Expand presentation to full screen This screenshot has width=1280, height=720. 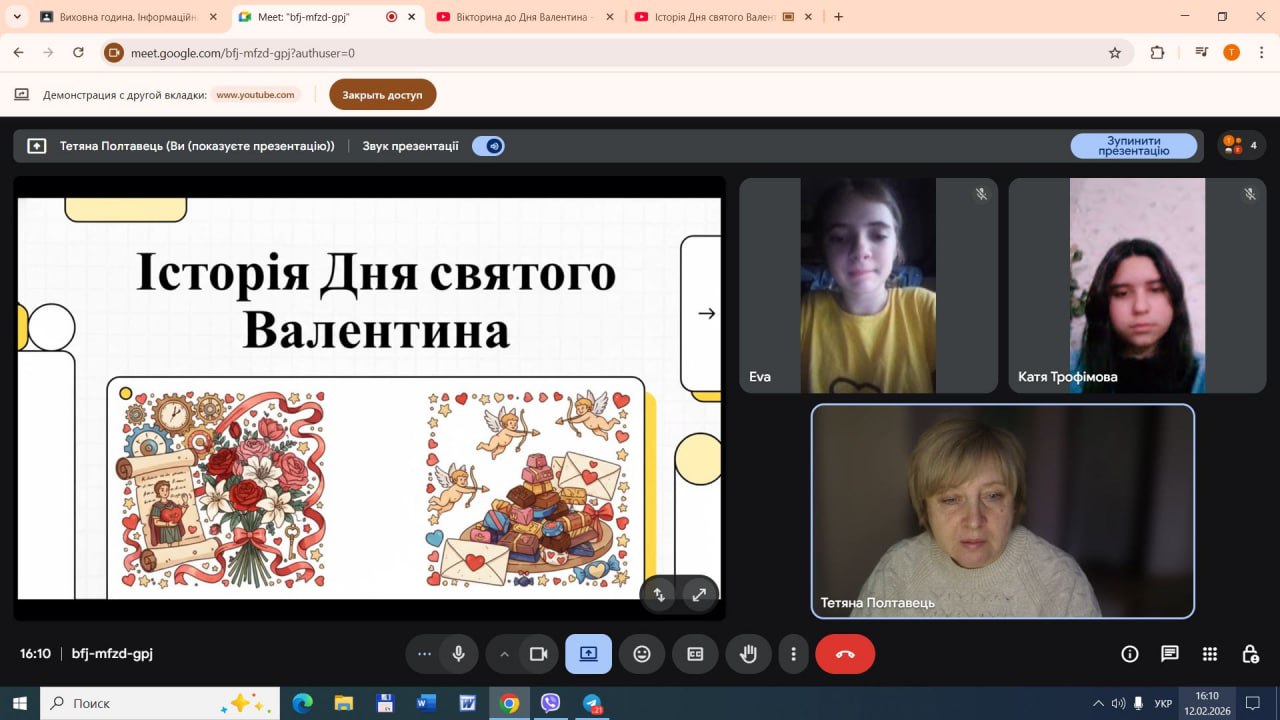coord(699,594)
